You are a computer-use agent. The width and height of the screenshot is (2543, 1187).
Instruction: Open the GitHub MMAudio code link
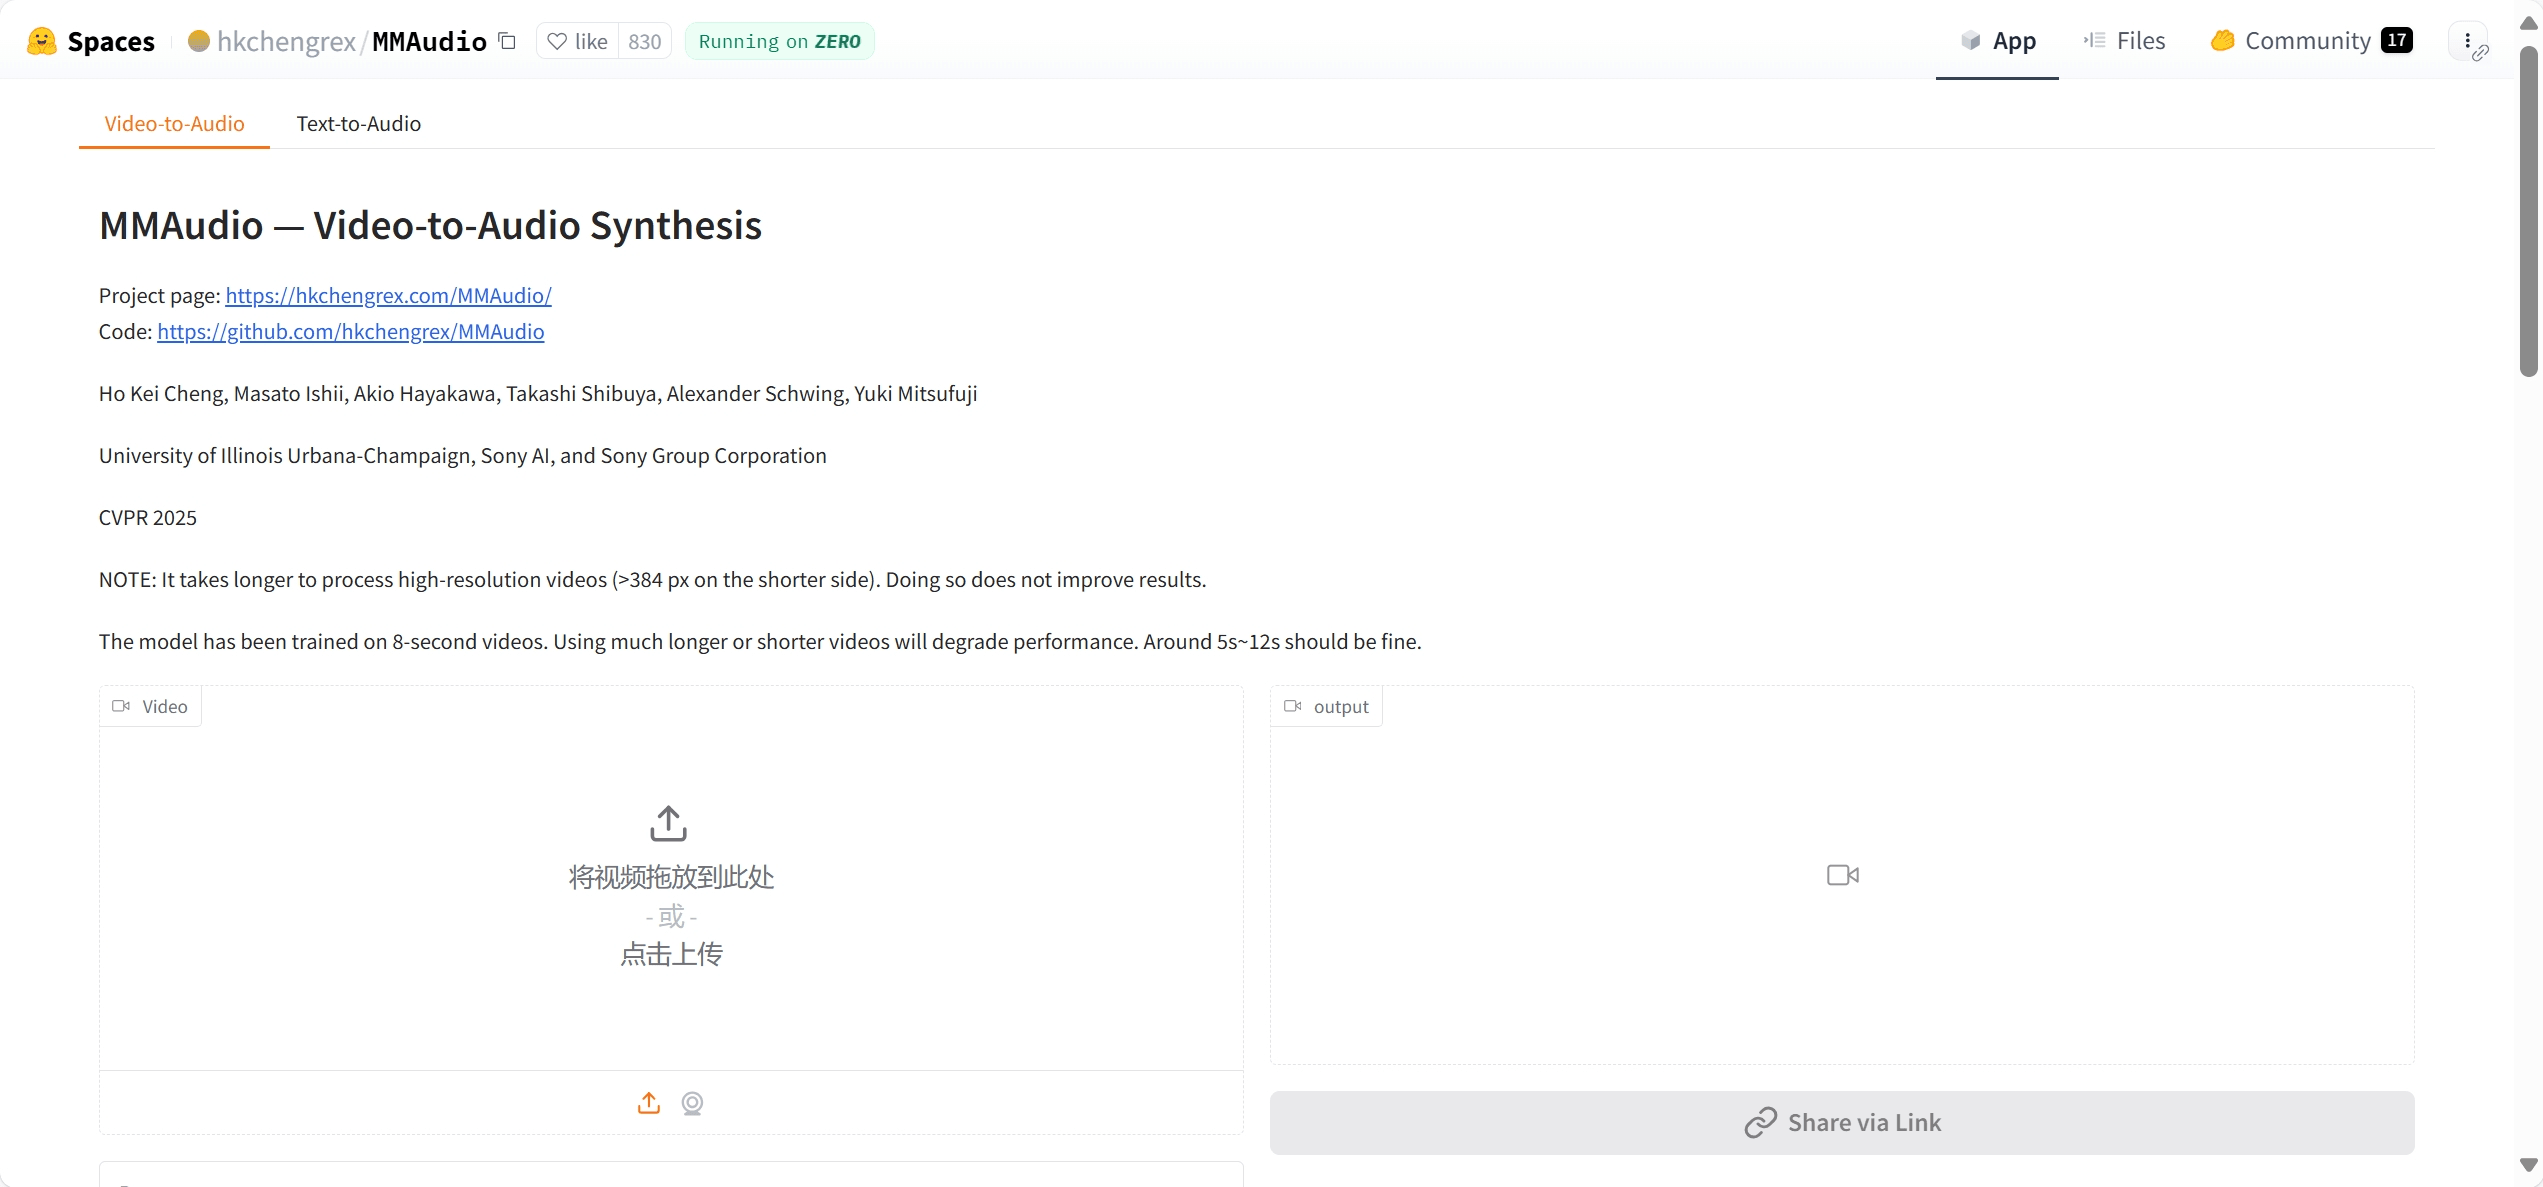351,331
